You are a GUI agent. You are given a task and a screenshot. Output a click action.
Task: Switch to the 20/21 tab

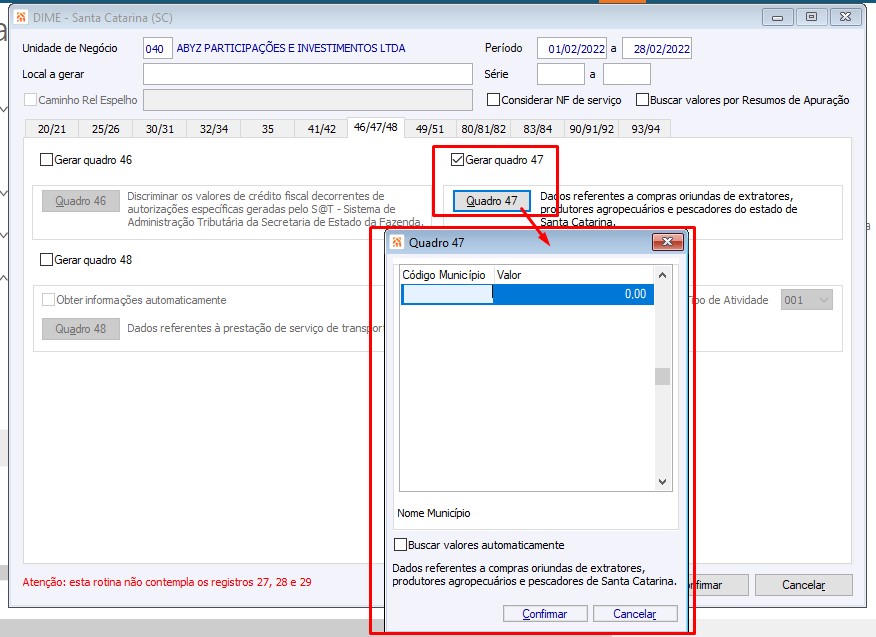(52, 129)
